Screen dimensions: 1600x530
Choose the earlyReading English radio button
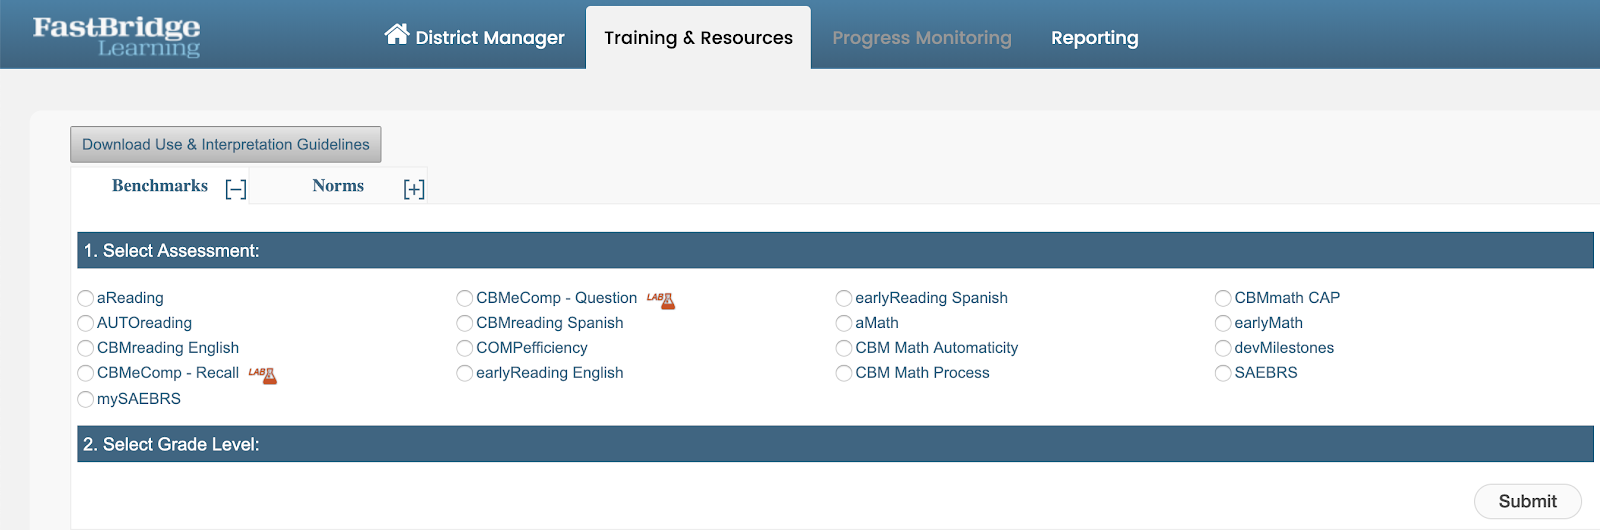[465, 373]
